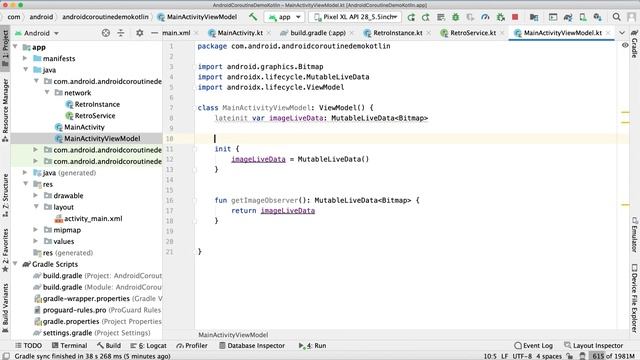Switch to the RetroService.kt tab
Viewport: 640px width, 360px height.
pos(472,33)
